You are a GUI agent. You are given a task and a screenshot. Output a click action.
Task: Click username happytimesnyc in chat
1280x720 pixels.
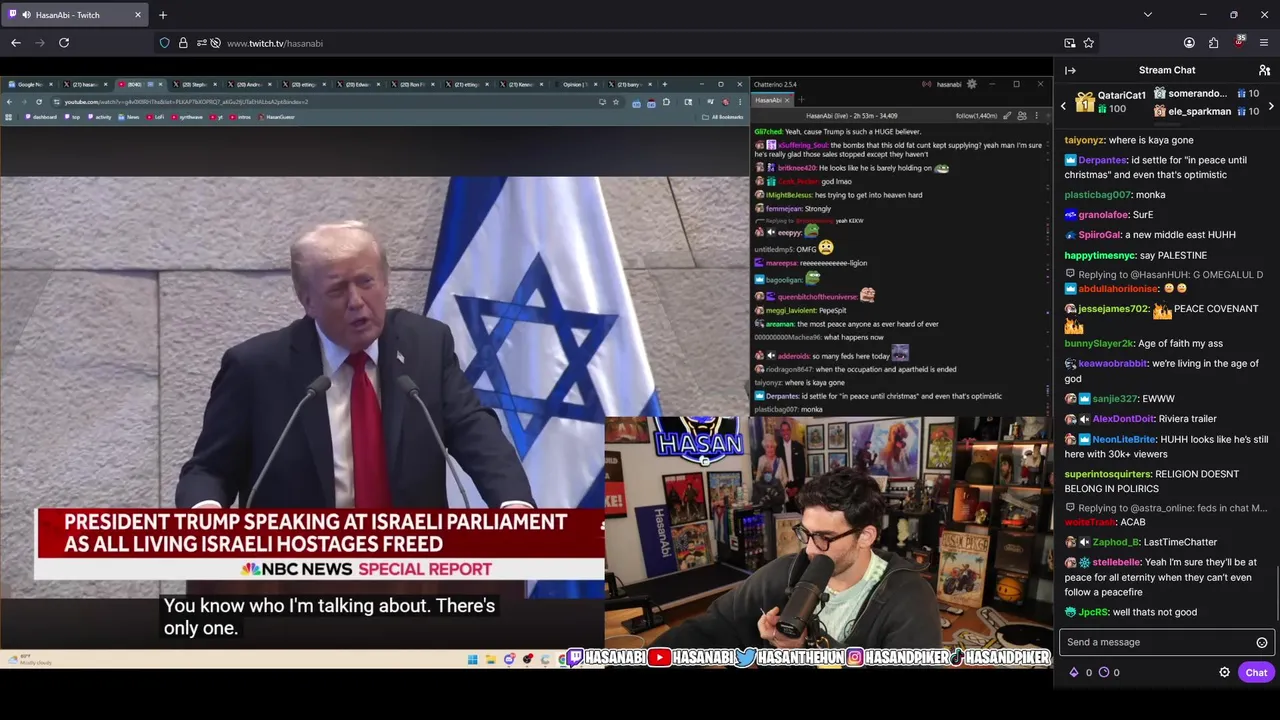click(1100, 255)
